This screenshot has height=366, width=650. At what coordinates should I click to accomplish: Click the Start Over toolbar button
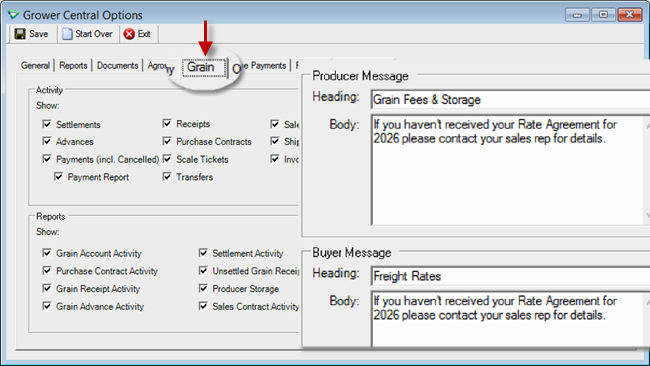click(87, 34)
